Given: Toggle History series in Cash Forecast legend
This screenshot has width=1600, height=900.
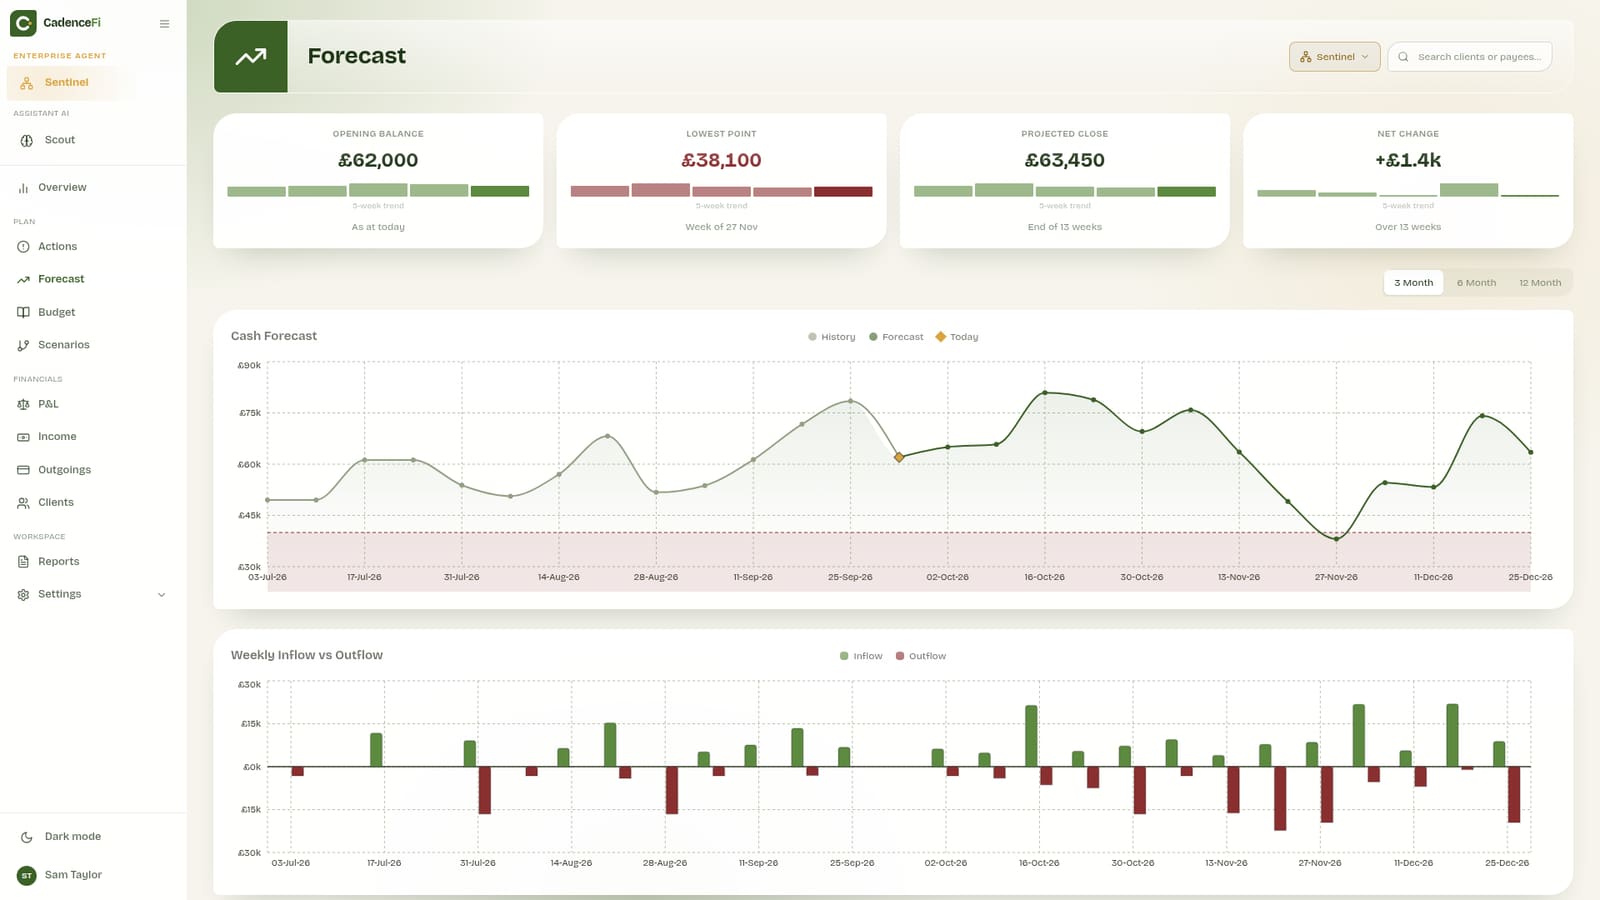Looking at the screenshot, I should click(x=832, y=337).
